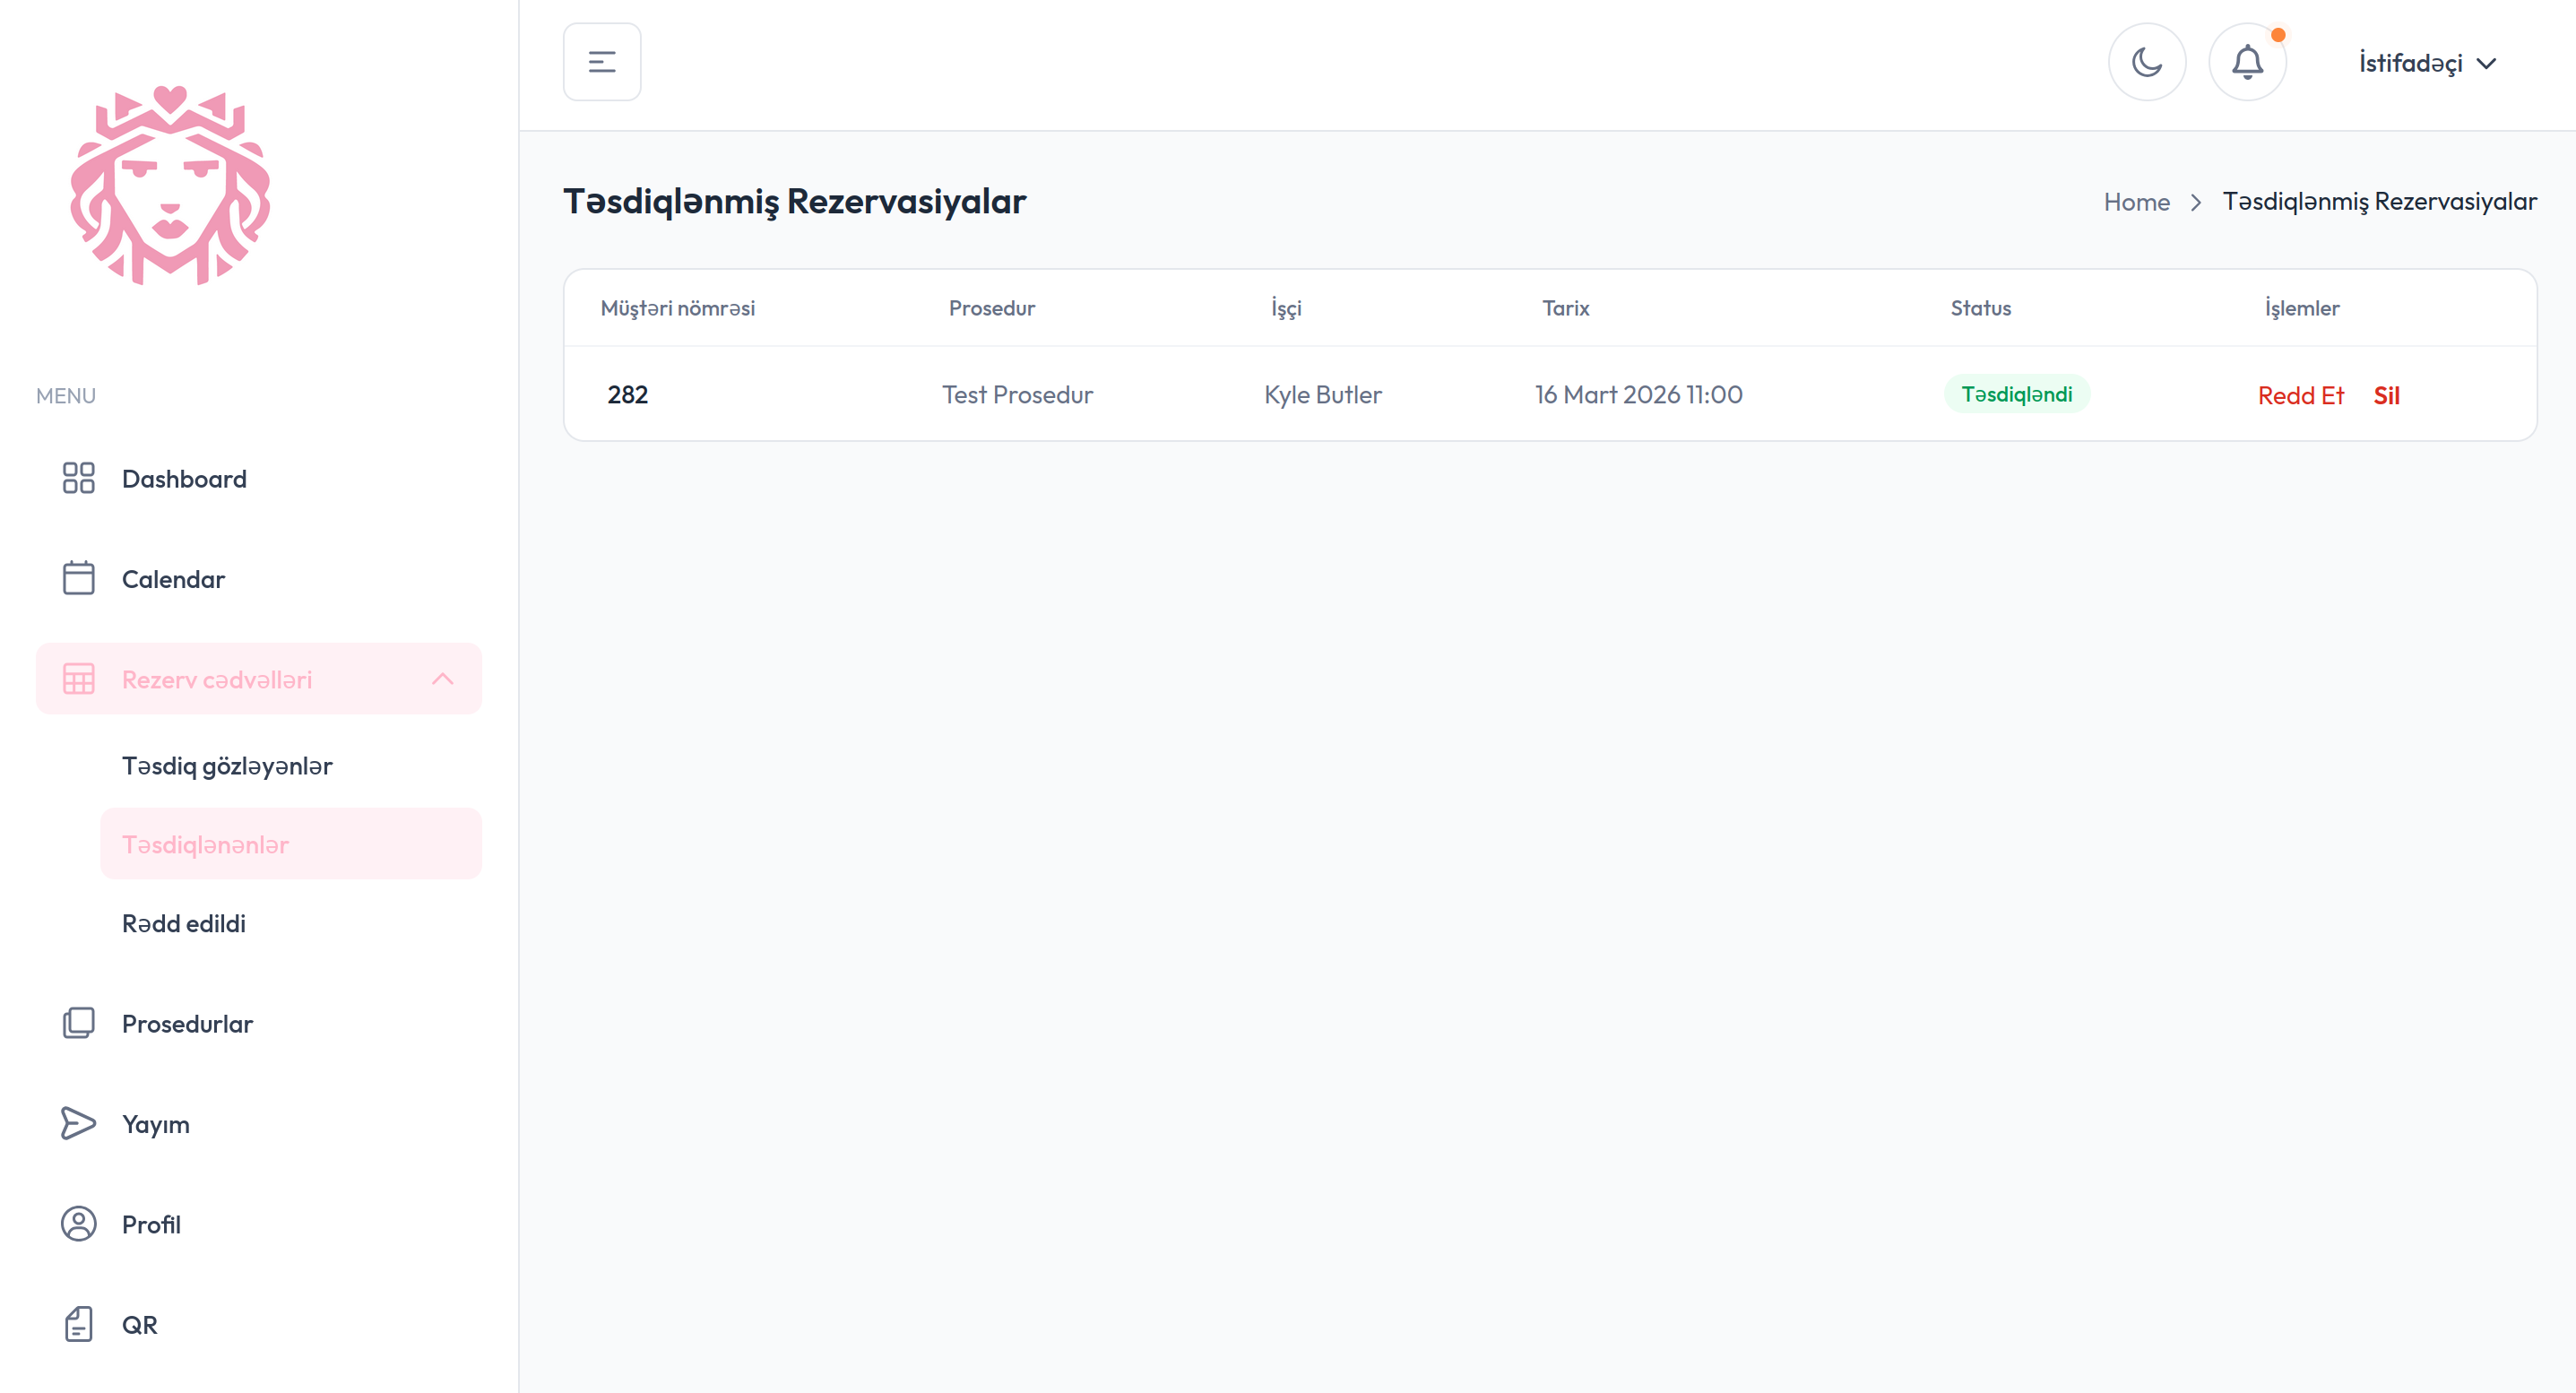The width and height of the screenshot is (2576, 1393).
Task: Click the hamburger sidebar toggle button
Action: [x=601, y=62]
